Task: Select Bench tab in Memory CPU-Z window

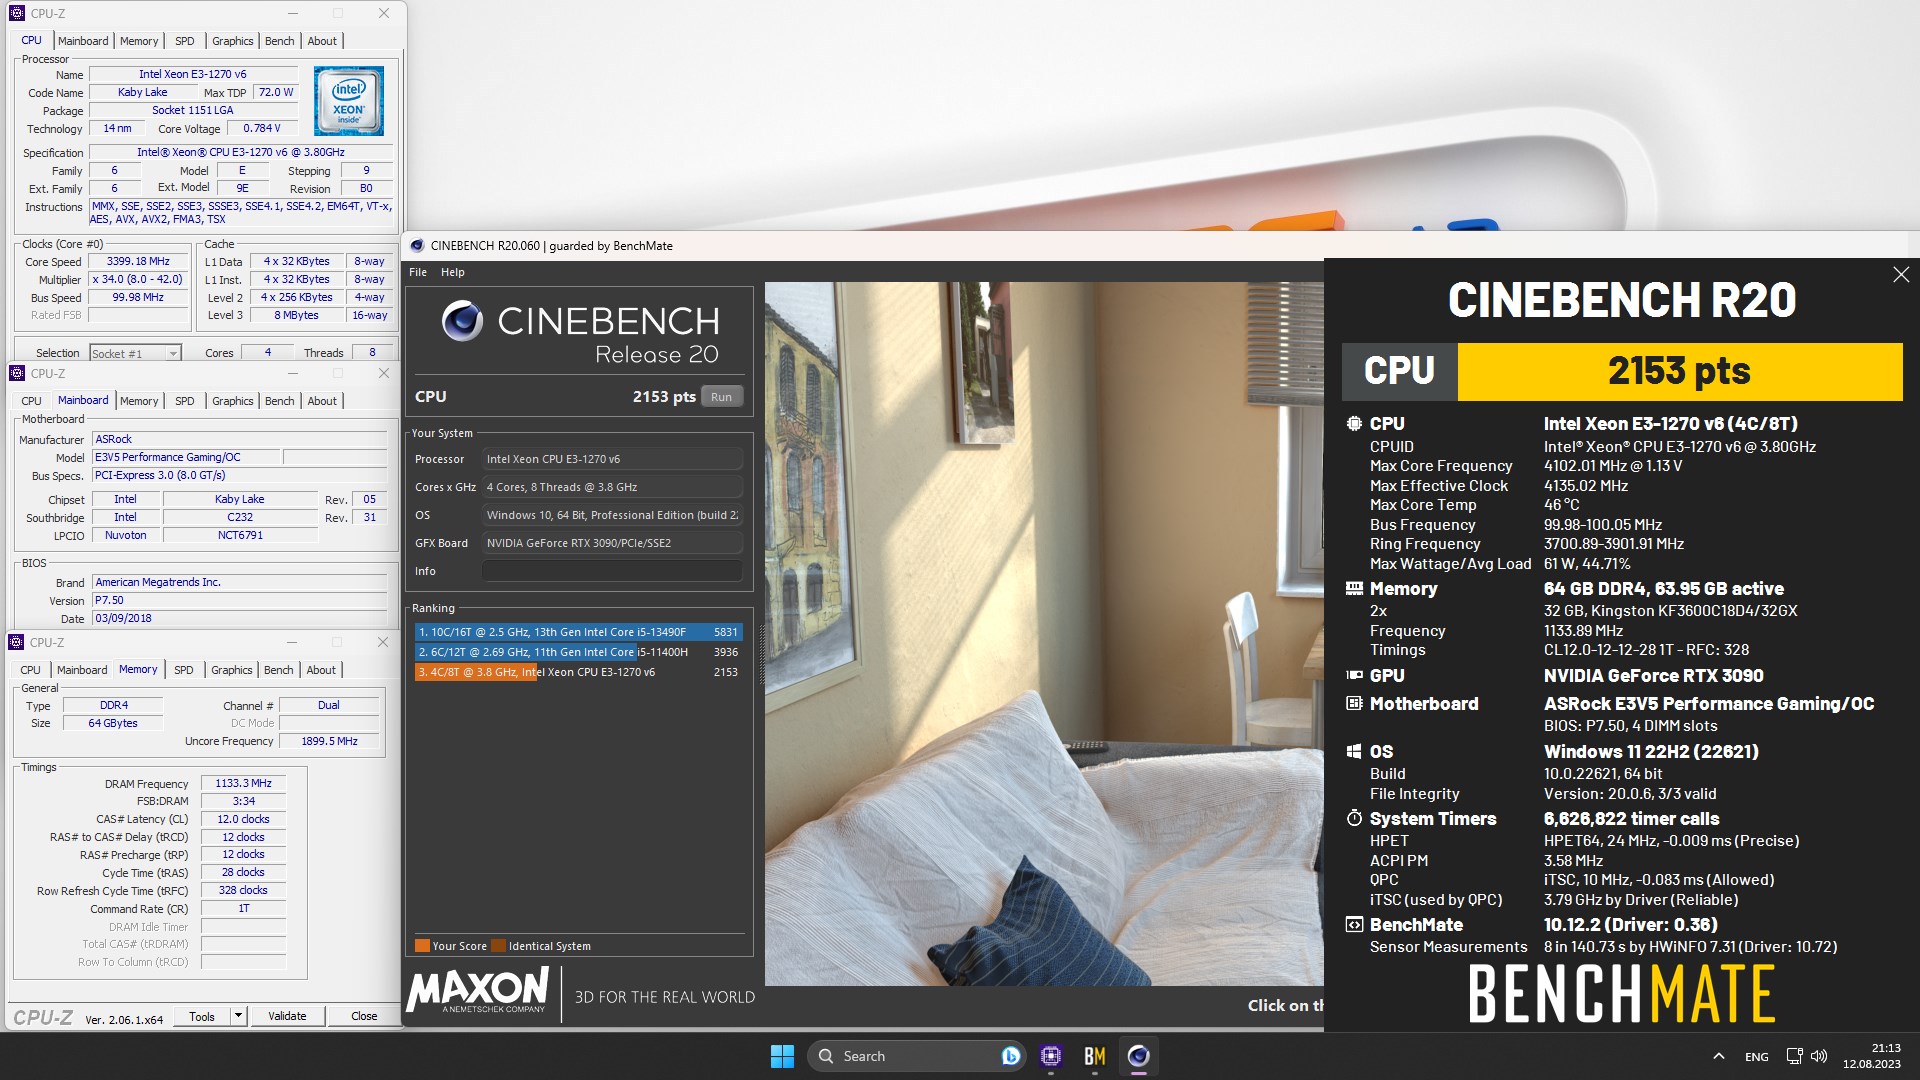Action: (x=279, y=670)
